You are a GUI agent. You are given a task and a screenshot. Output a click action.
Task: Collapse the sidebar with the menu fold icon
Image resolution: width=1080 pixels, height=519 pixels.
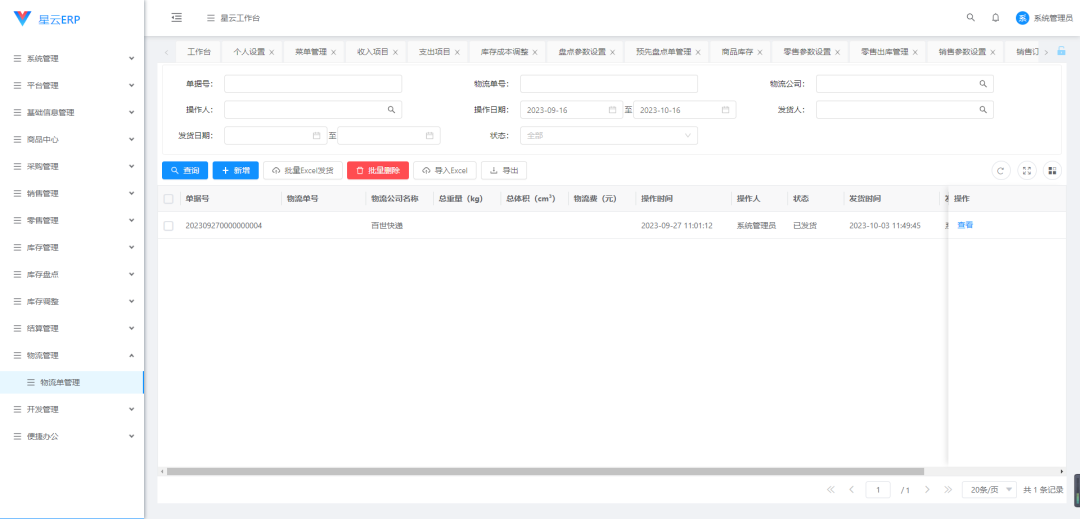pyautogui.click(x=176, y=18)
